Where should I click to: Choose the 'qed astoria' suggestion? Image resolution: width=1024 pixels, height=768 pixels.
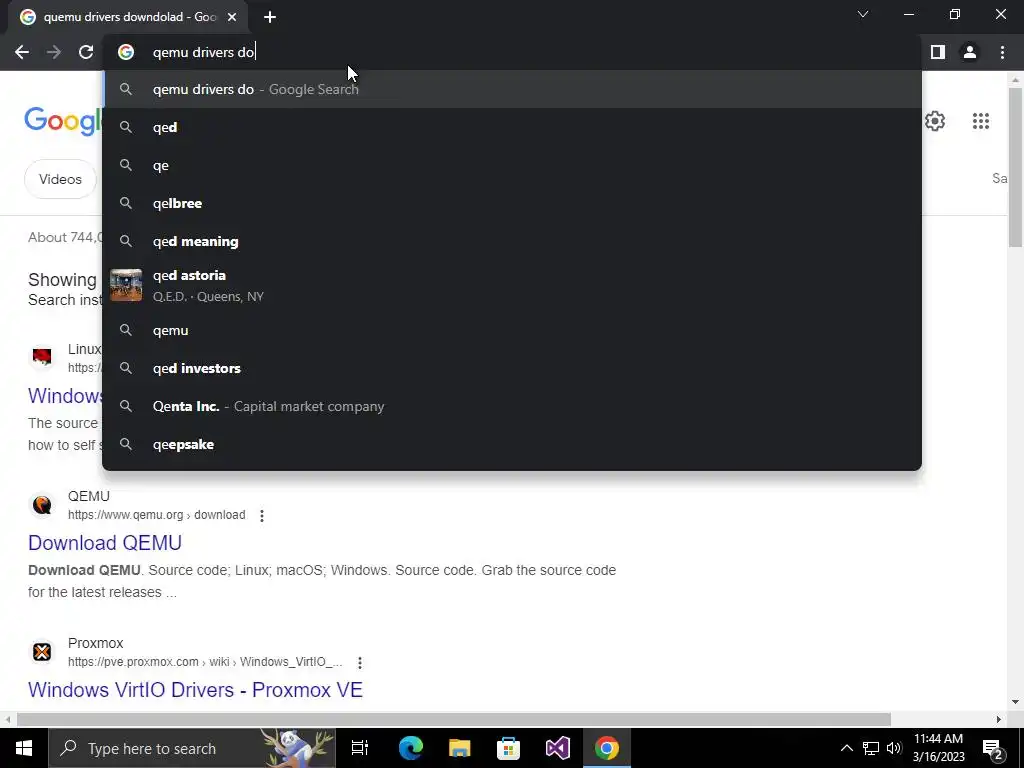pyautogui.click(x=512, y=285)
